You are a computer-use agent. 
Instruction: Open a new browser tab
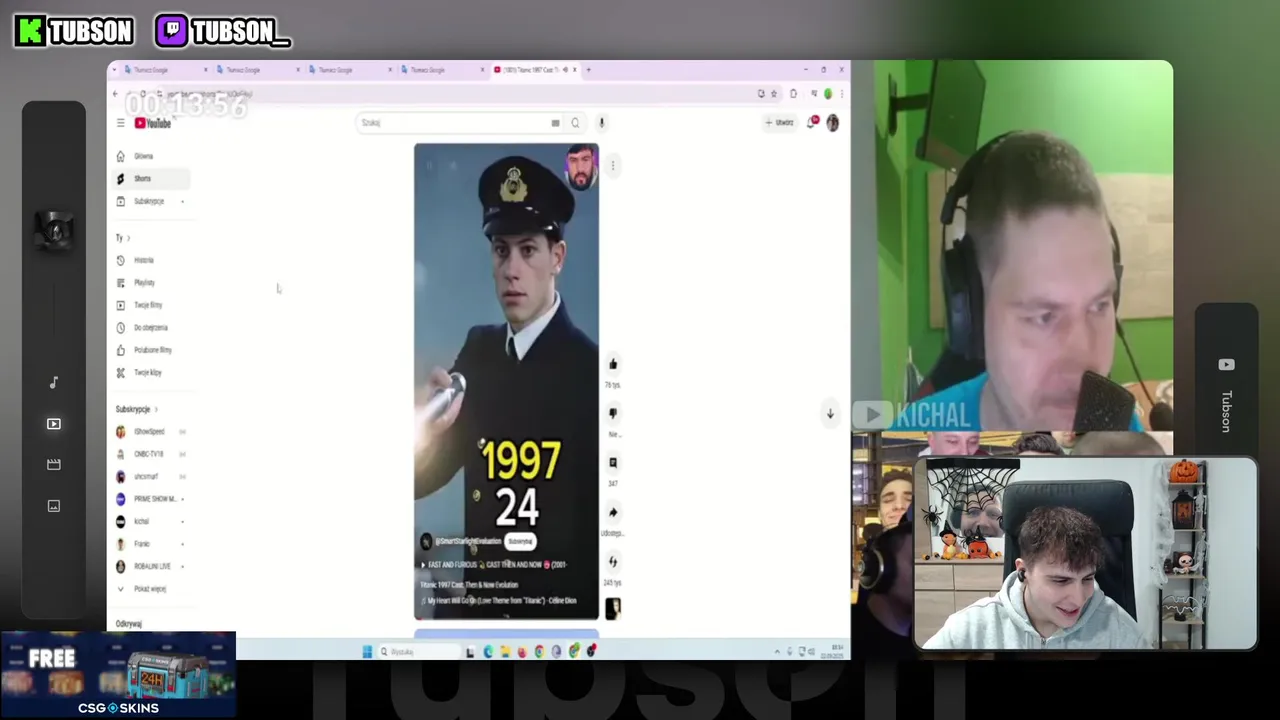pos(589,70)
